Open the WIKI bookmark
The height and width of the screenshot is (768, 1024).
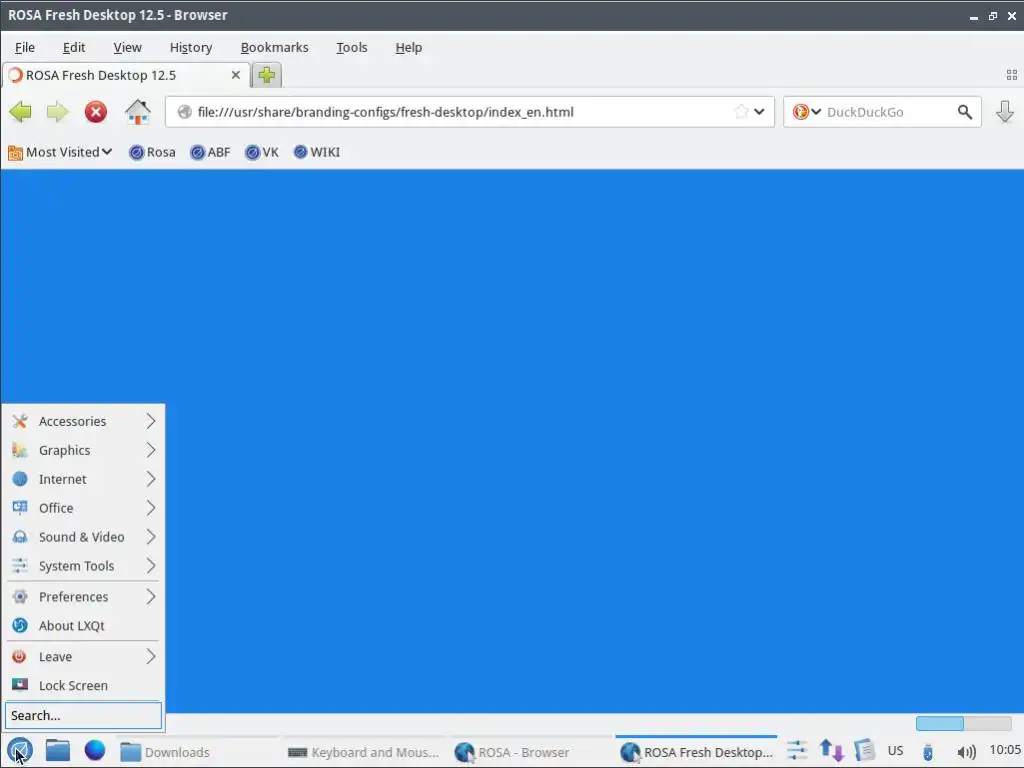pos(317,152)
